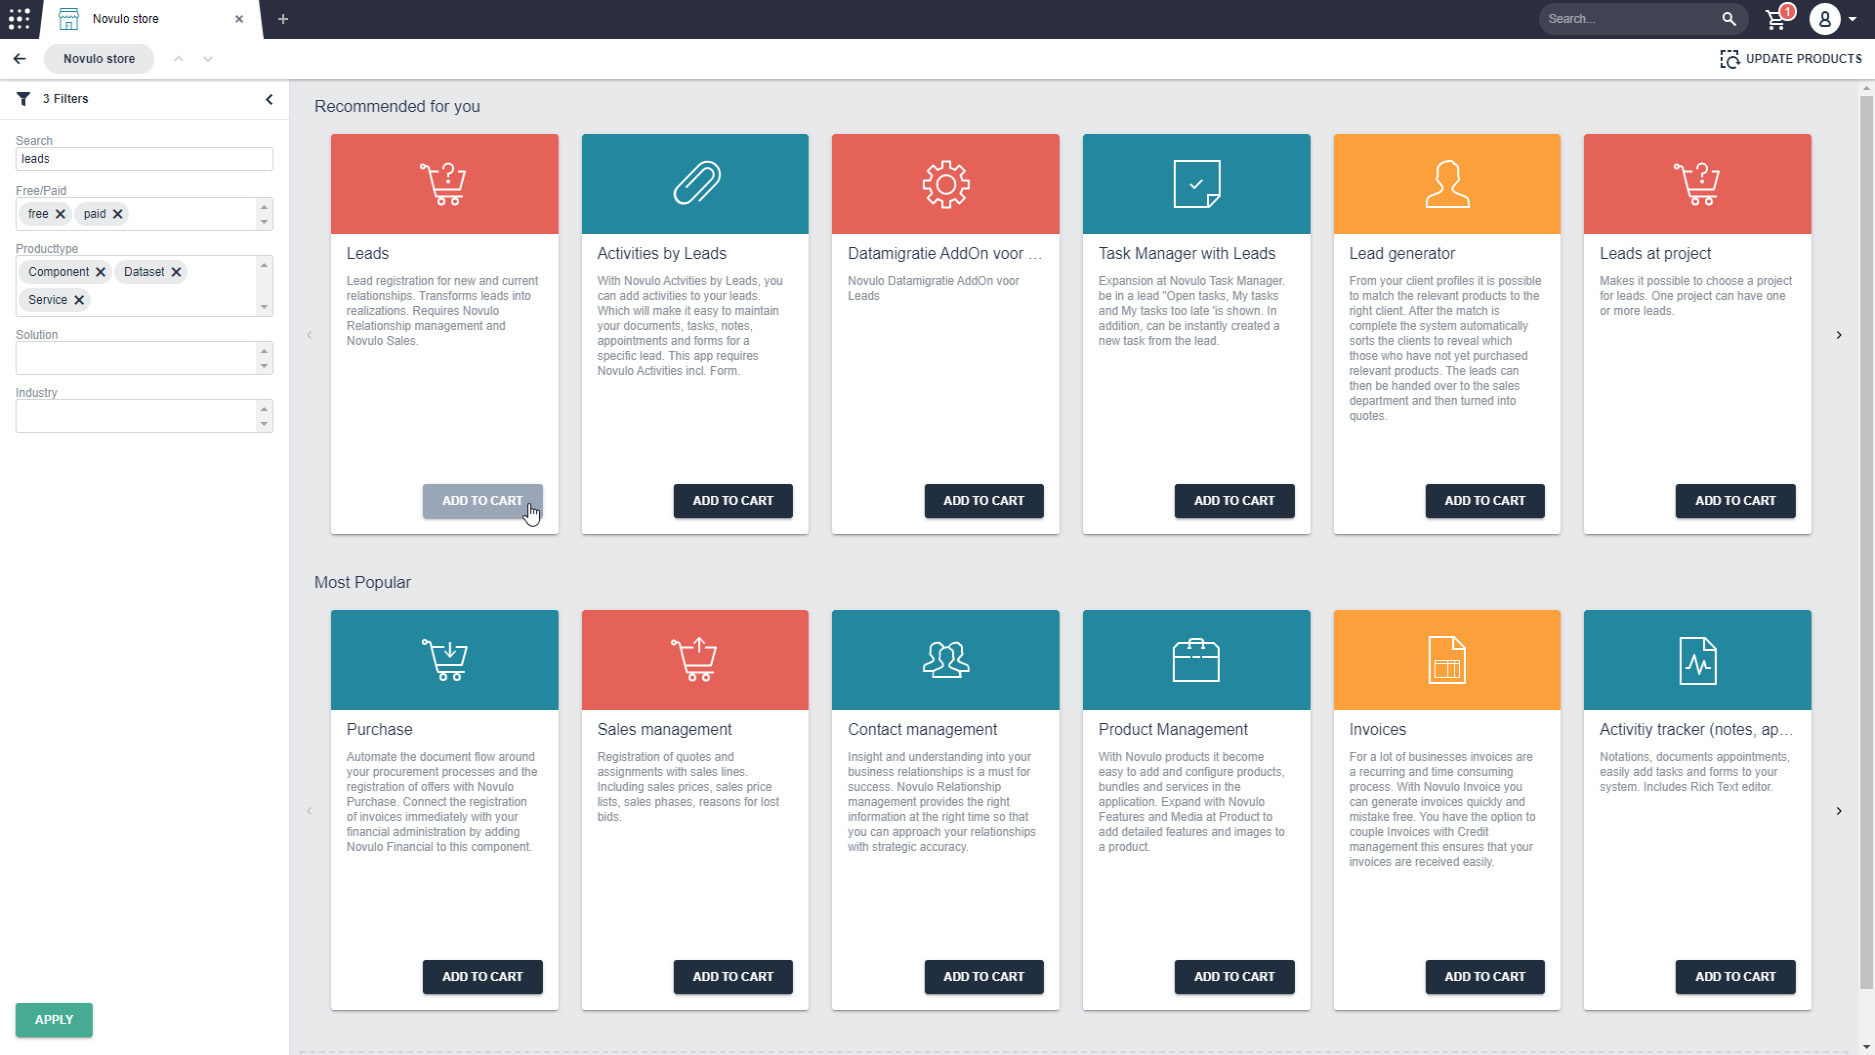Remove the Dataset chip

[x=176, y=272]
